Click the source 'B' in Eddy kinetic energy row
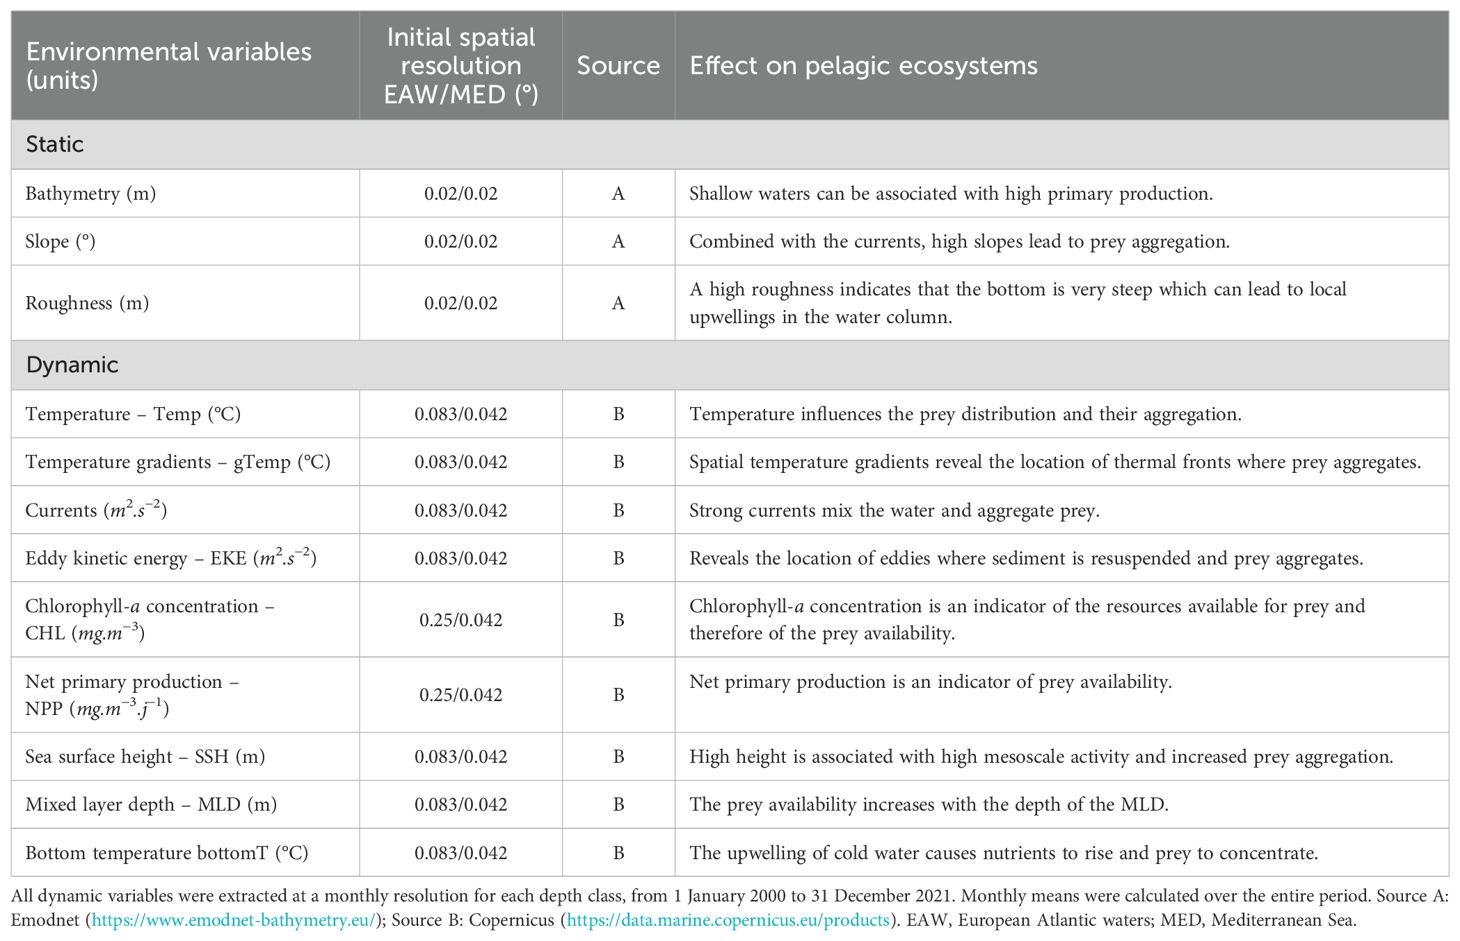 tap(618, 558)
